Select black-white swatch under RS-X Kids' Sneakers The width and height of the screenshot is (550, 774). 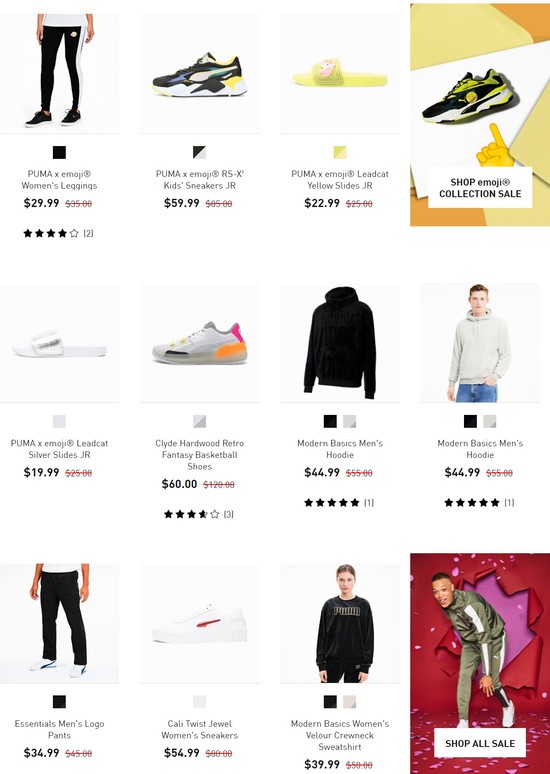[199, 153]
